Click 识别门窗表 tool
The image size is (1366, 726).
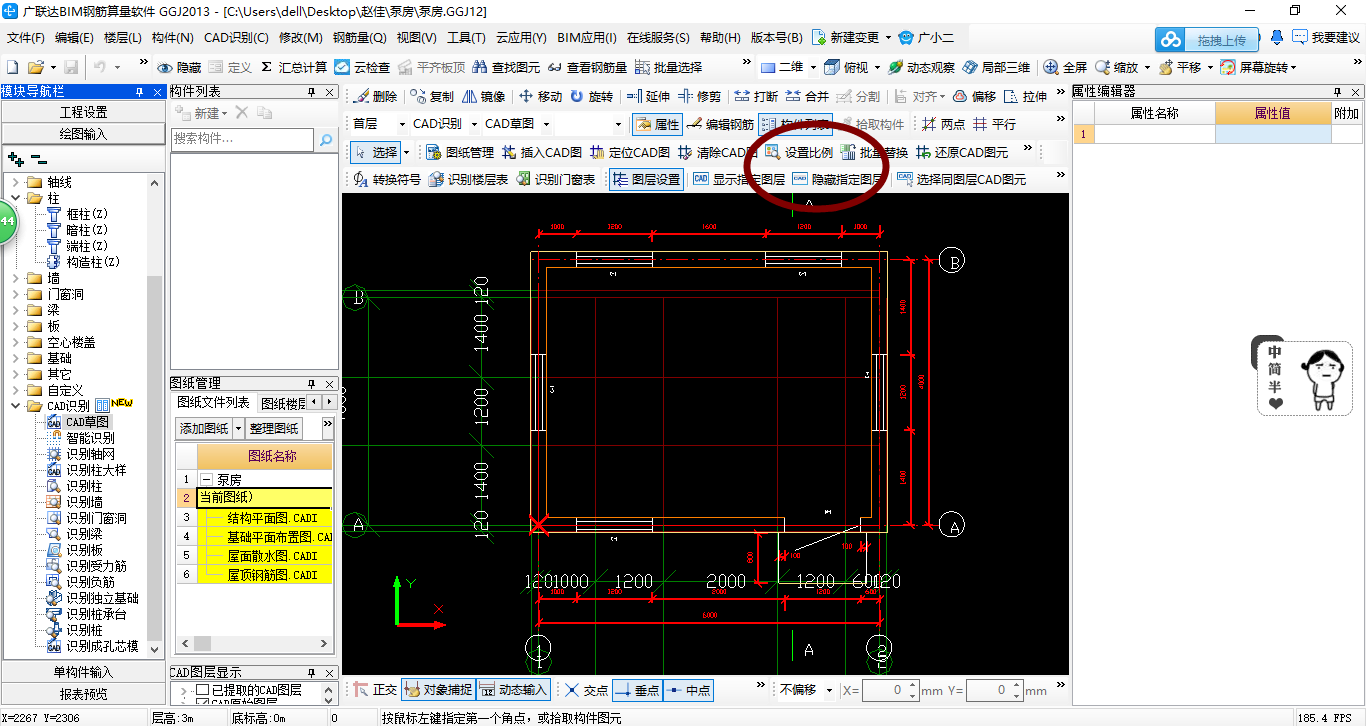point(555,180)
